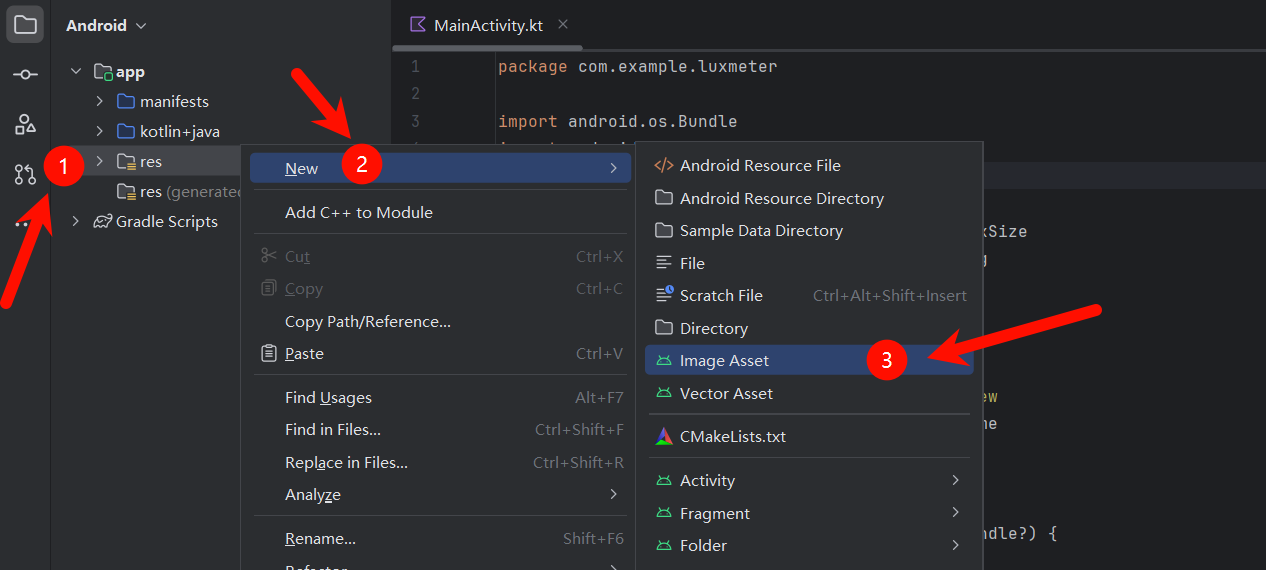The height and width of the screenshot is (570, 1266).
Task: Expand the manifests folder
Action: click(99, 101)
